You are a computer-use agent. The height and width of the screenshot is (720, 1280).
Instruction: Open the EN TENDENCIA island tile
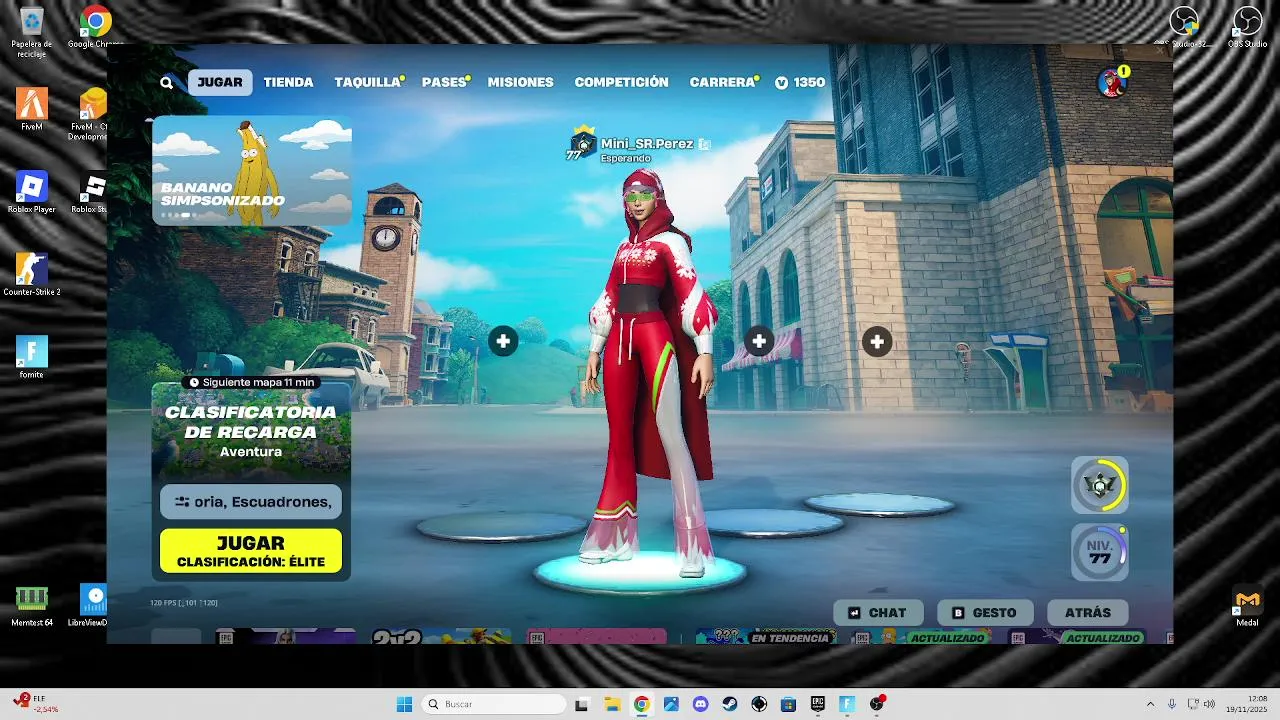[x=767, y=637]
